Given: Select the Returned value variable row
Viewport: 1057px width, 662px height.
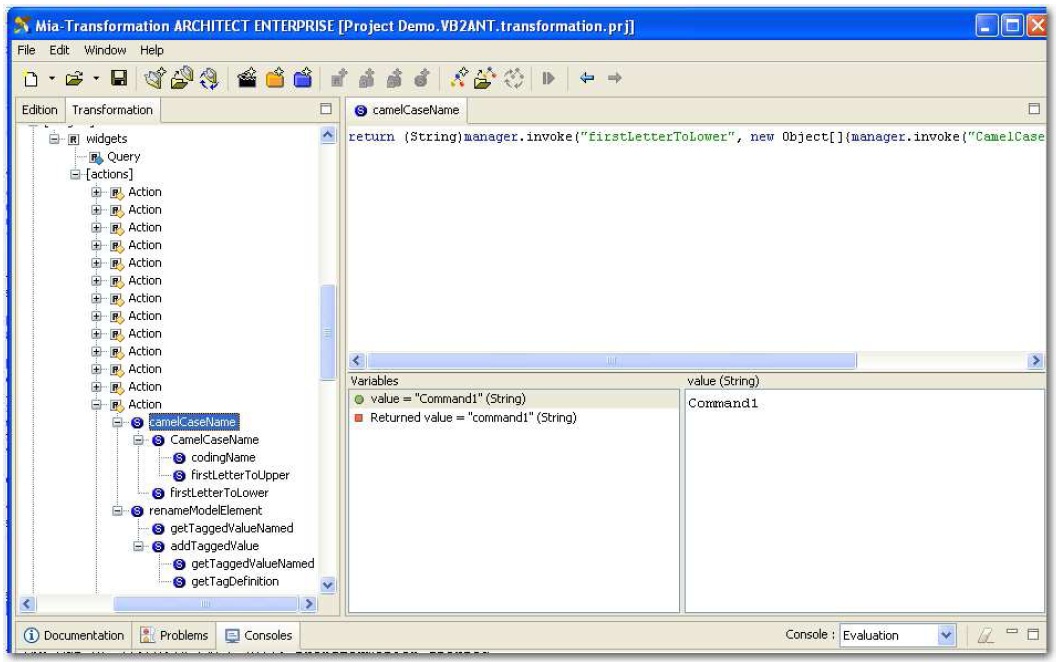Looking at the screenshot, I should pos(472,417).
